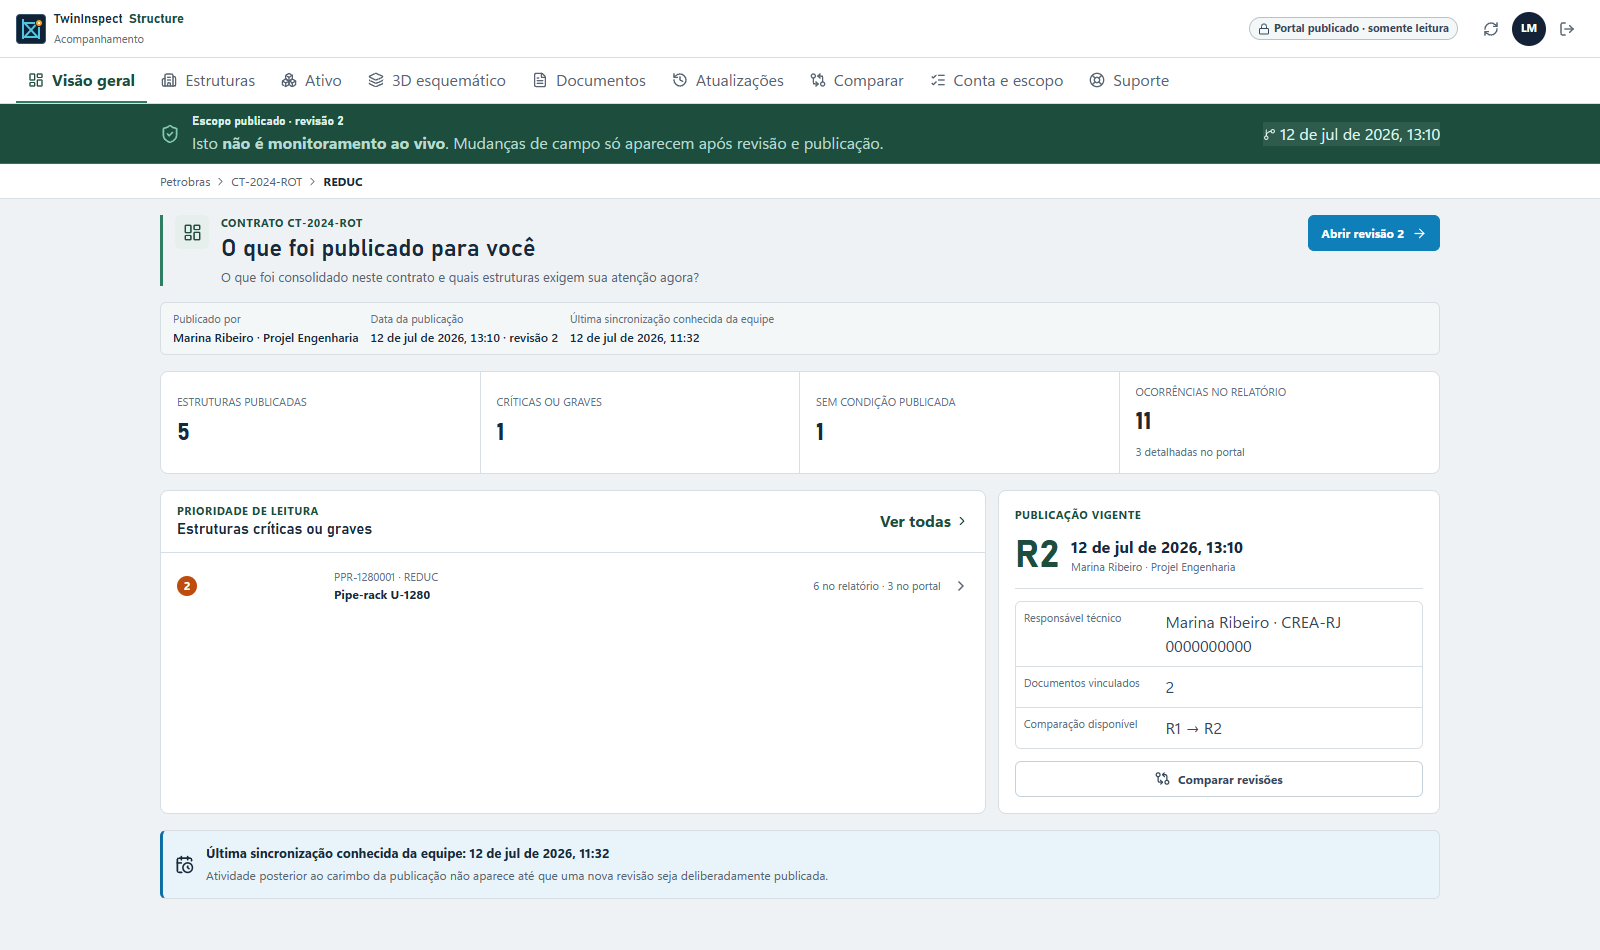Click the refresh icon in header
The height and width of the screenshot is (950, 1600).
[1491, 29]
